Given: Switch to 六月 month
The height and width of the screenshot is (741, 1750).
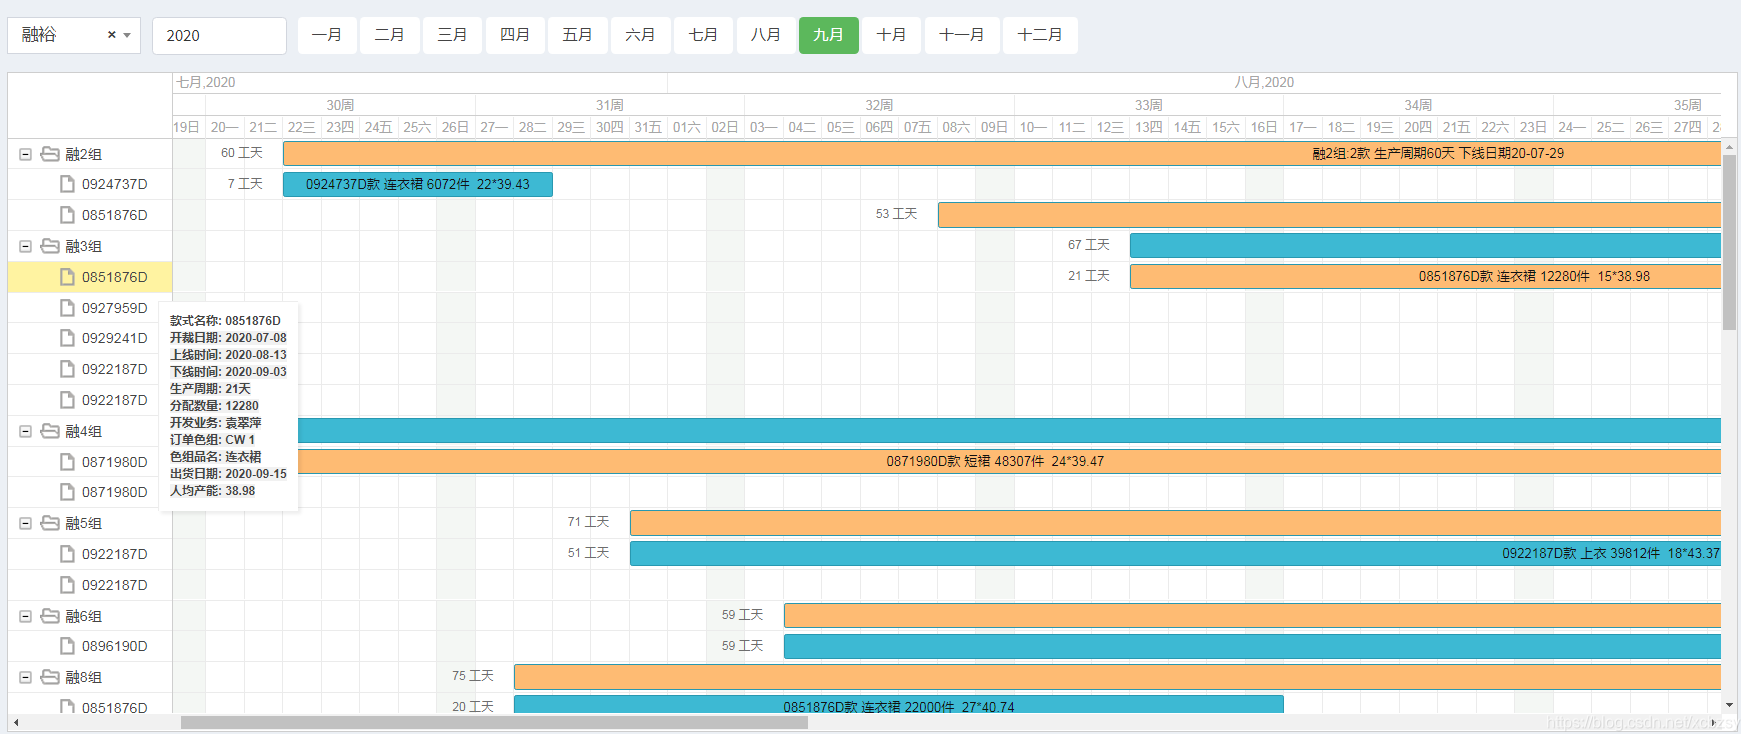Looking at the screenshot, I should click(x=641, y=35).
